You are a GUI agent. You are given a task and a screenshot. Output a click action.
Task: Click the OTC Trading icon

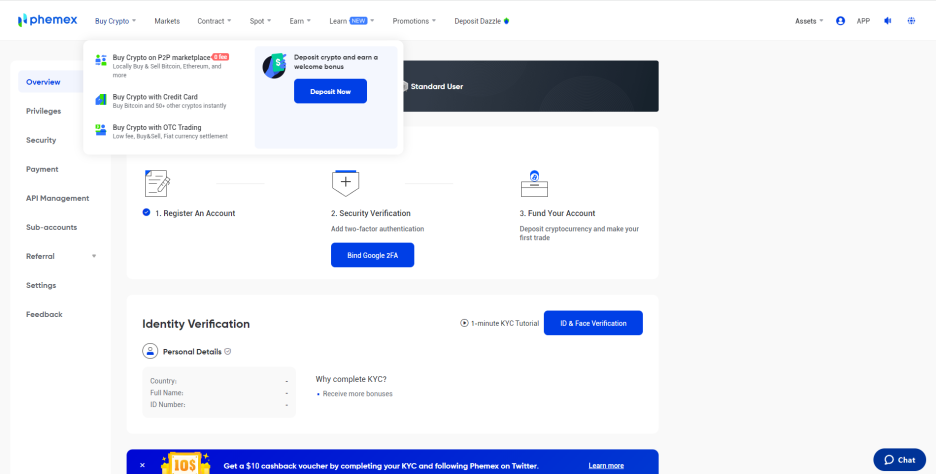tap(101, 130)
